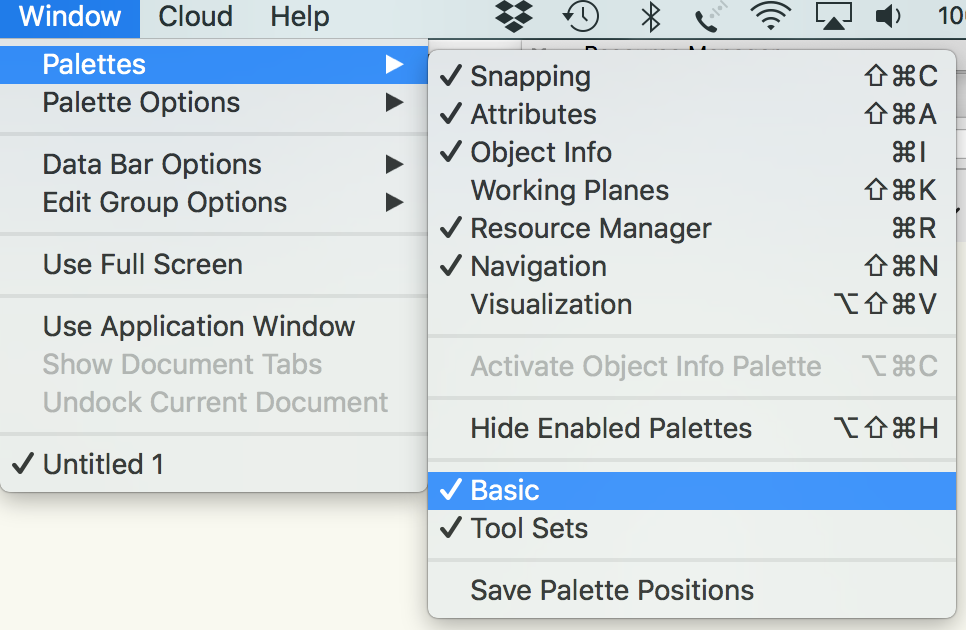Hide the Resource Manager palette
This screenshot has width=966, height=630.
pyautogui.click(x=590, y=228)
